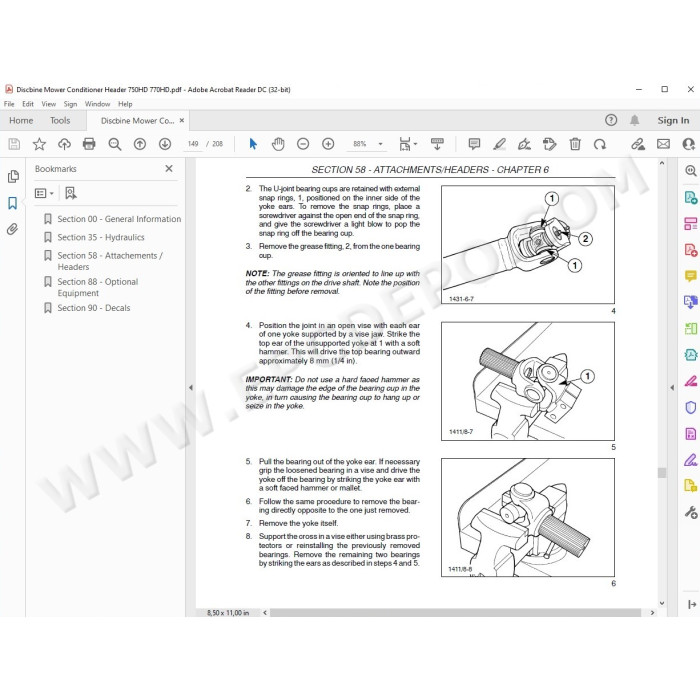Open the Sign menu
Image resolution: width=700 pixels, height=700 pixels.
pos(70,104)
